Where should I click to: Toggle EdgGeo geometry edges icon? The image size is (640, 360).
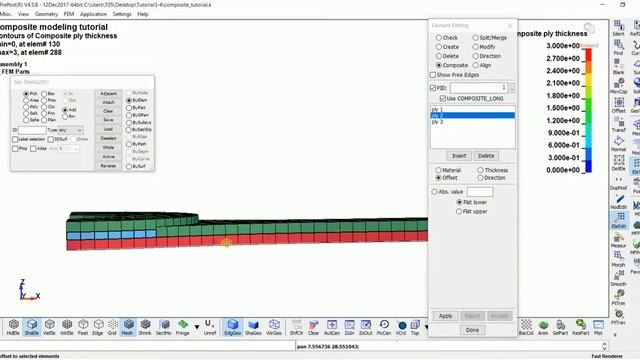[x=233, y=327]
